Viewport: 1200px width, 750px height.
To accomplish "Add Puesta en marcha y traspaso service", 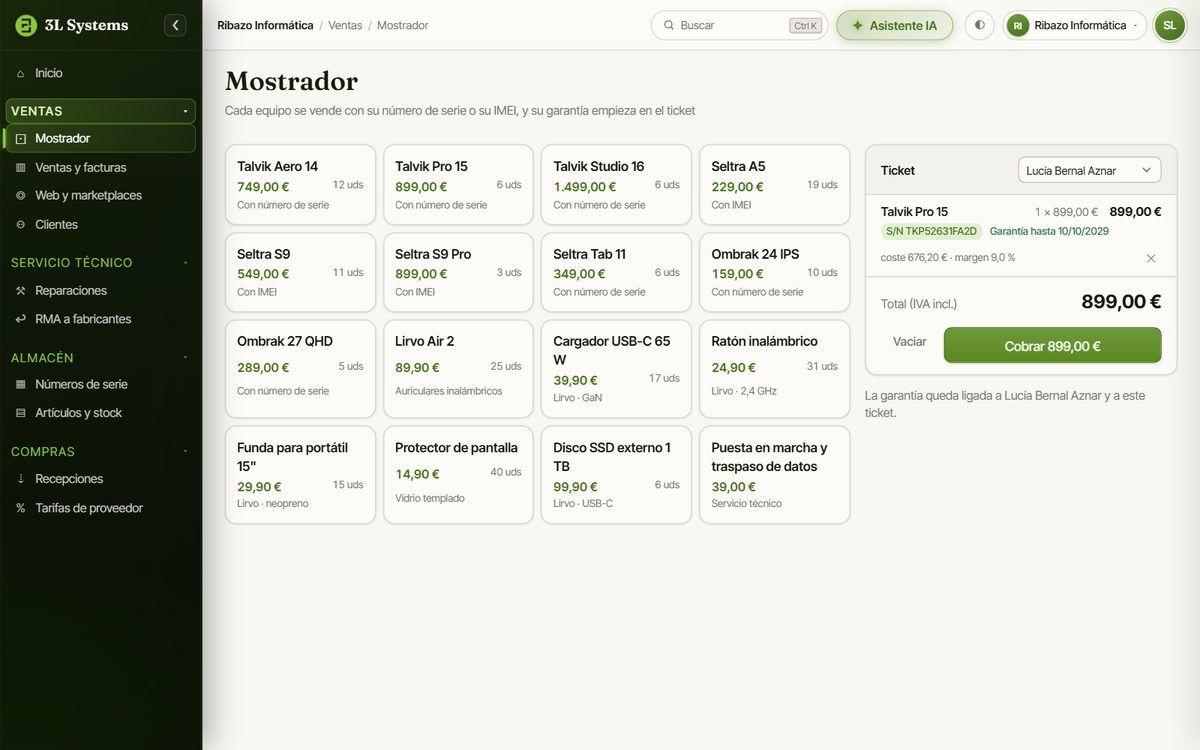I will [x=775, y=475].
